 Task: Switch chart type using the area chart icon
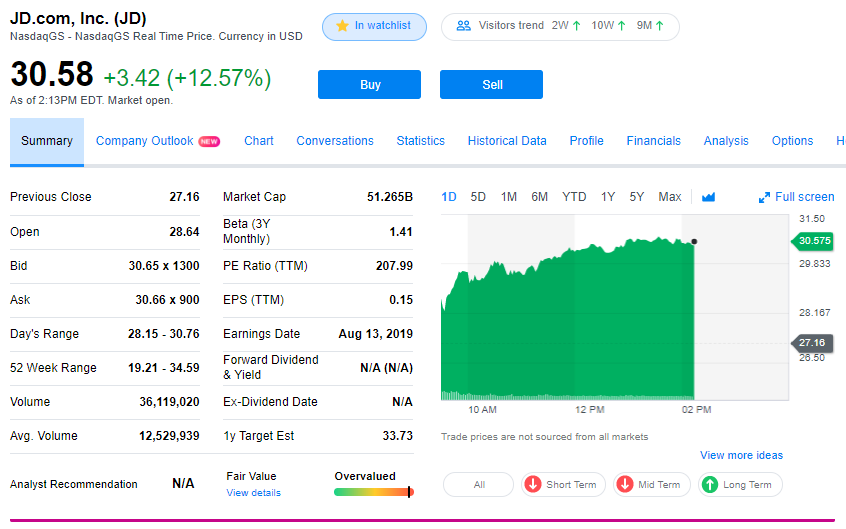(x=708, y=197)
